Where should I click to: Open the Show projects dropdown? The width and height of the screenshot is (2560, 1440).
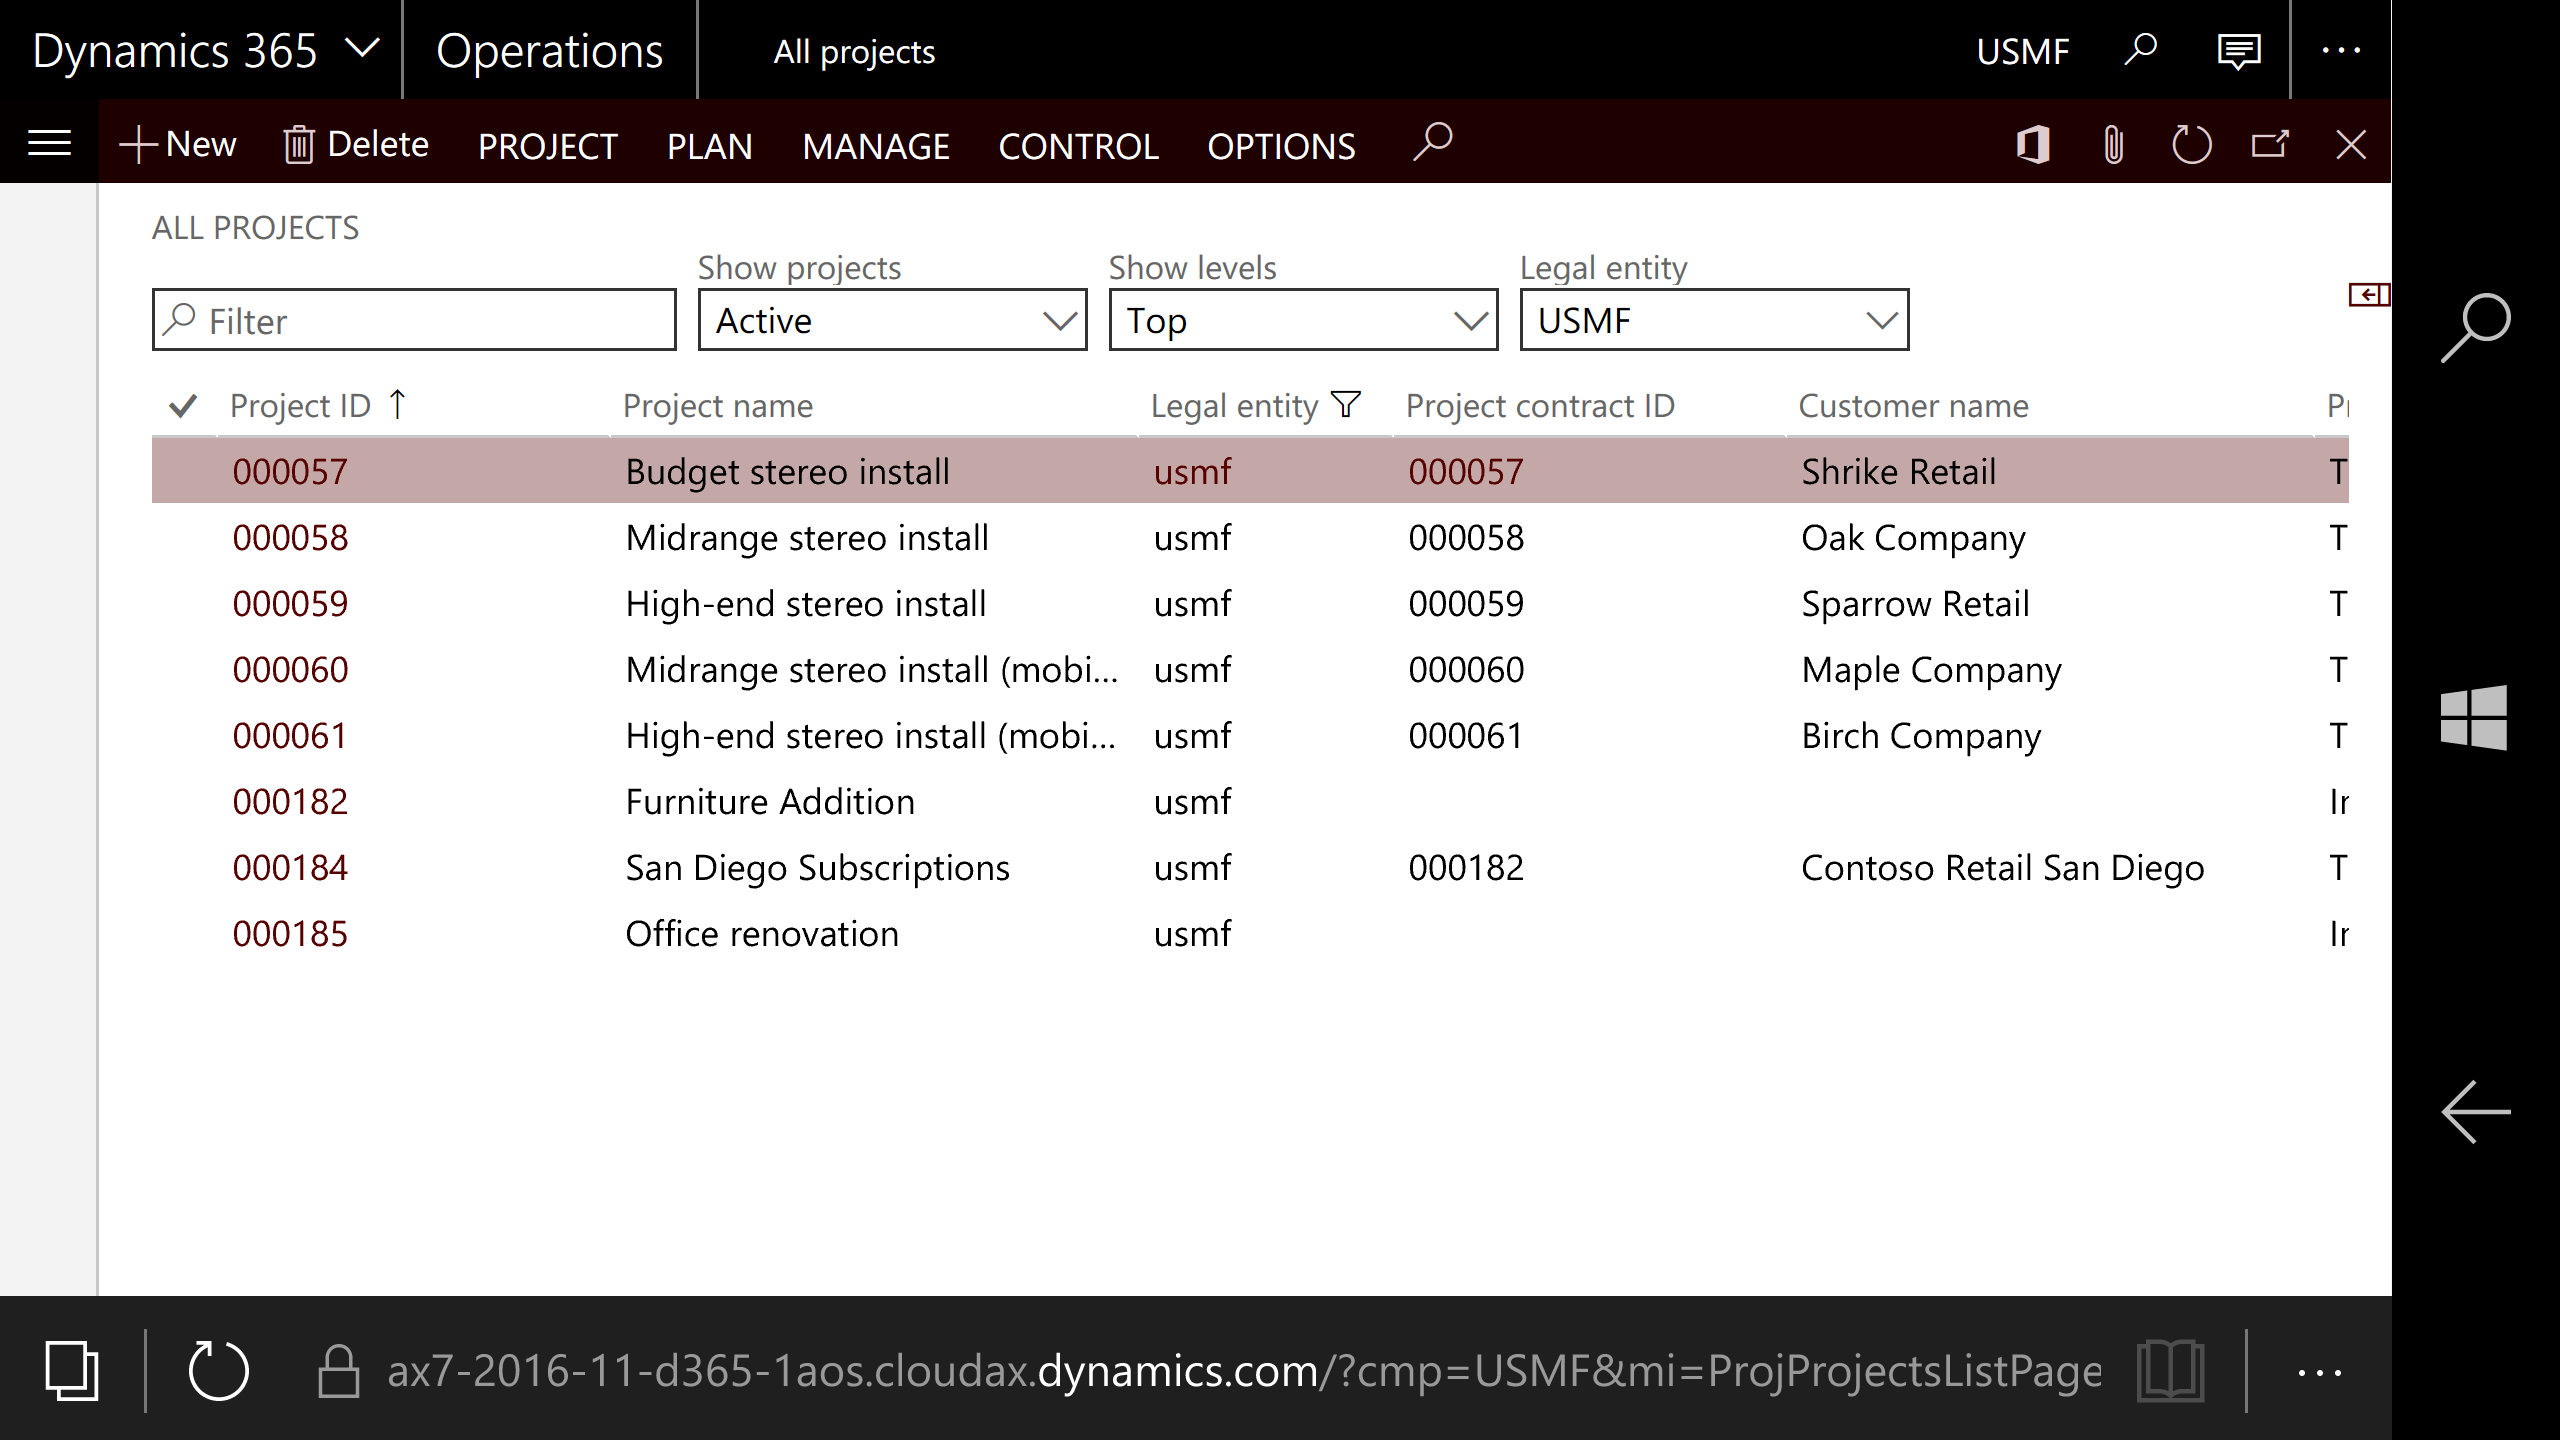(x=892, y=320)
